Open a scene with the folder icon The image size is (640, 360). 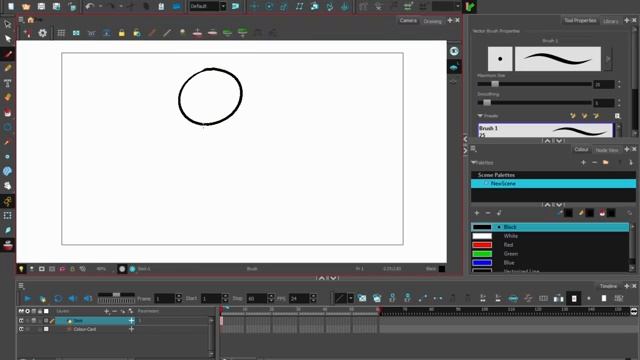pos(26,6)
